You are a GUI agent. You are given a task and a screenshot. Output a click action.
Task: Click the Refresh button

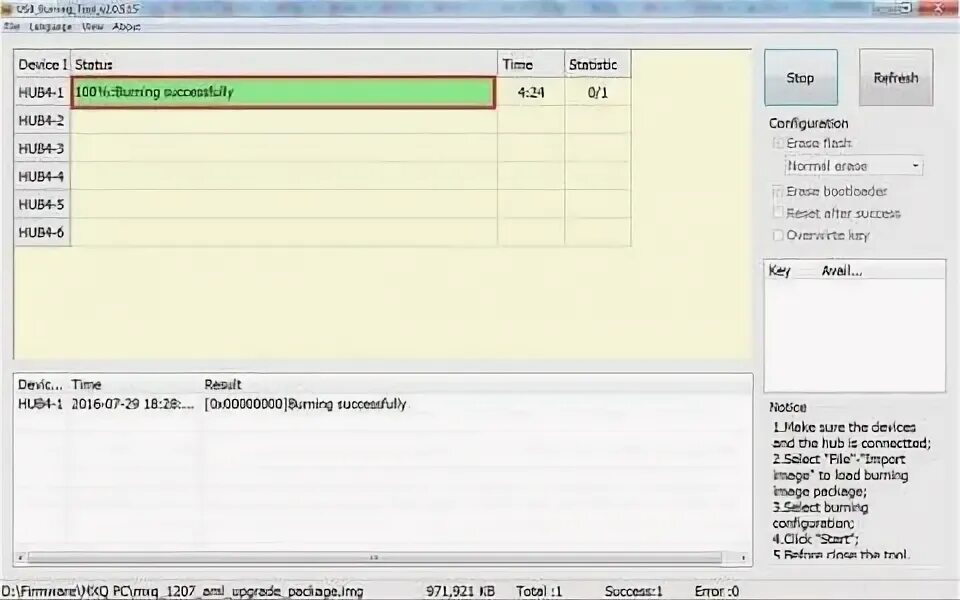[896, 78]
